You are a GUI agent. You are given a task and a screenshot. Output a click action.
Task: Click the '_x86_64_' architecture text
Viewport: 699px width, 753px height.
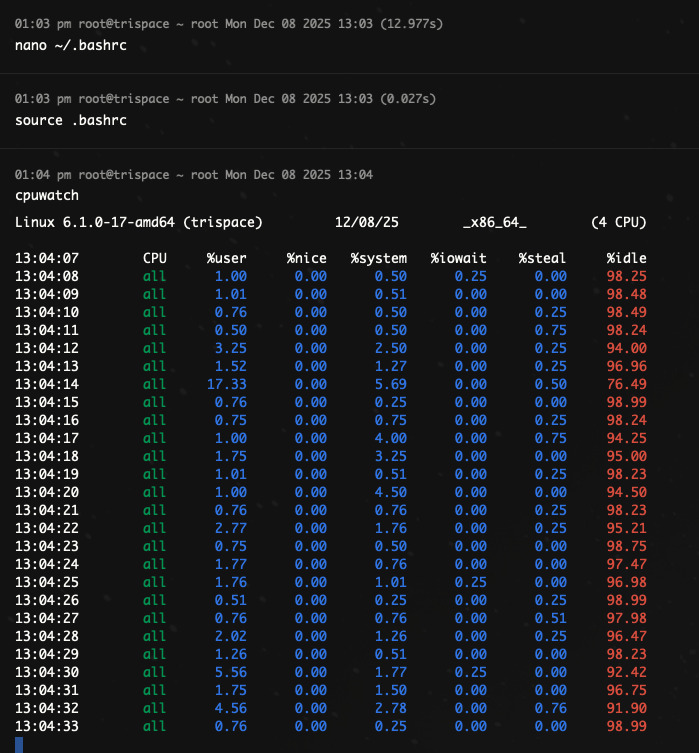point(494,222)
